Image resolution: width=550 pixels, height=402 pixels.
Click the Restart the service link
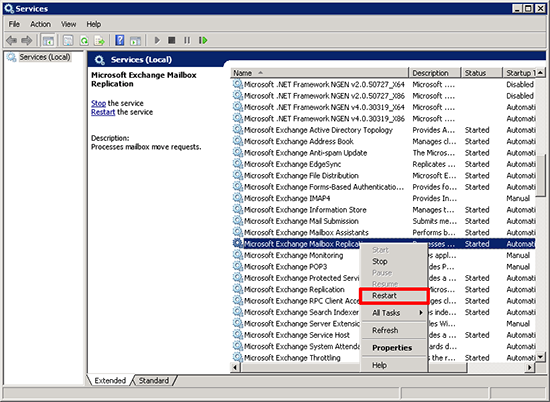pyautogui.click(x=103, y=112)
